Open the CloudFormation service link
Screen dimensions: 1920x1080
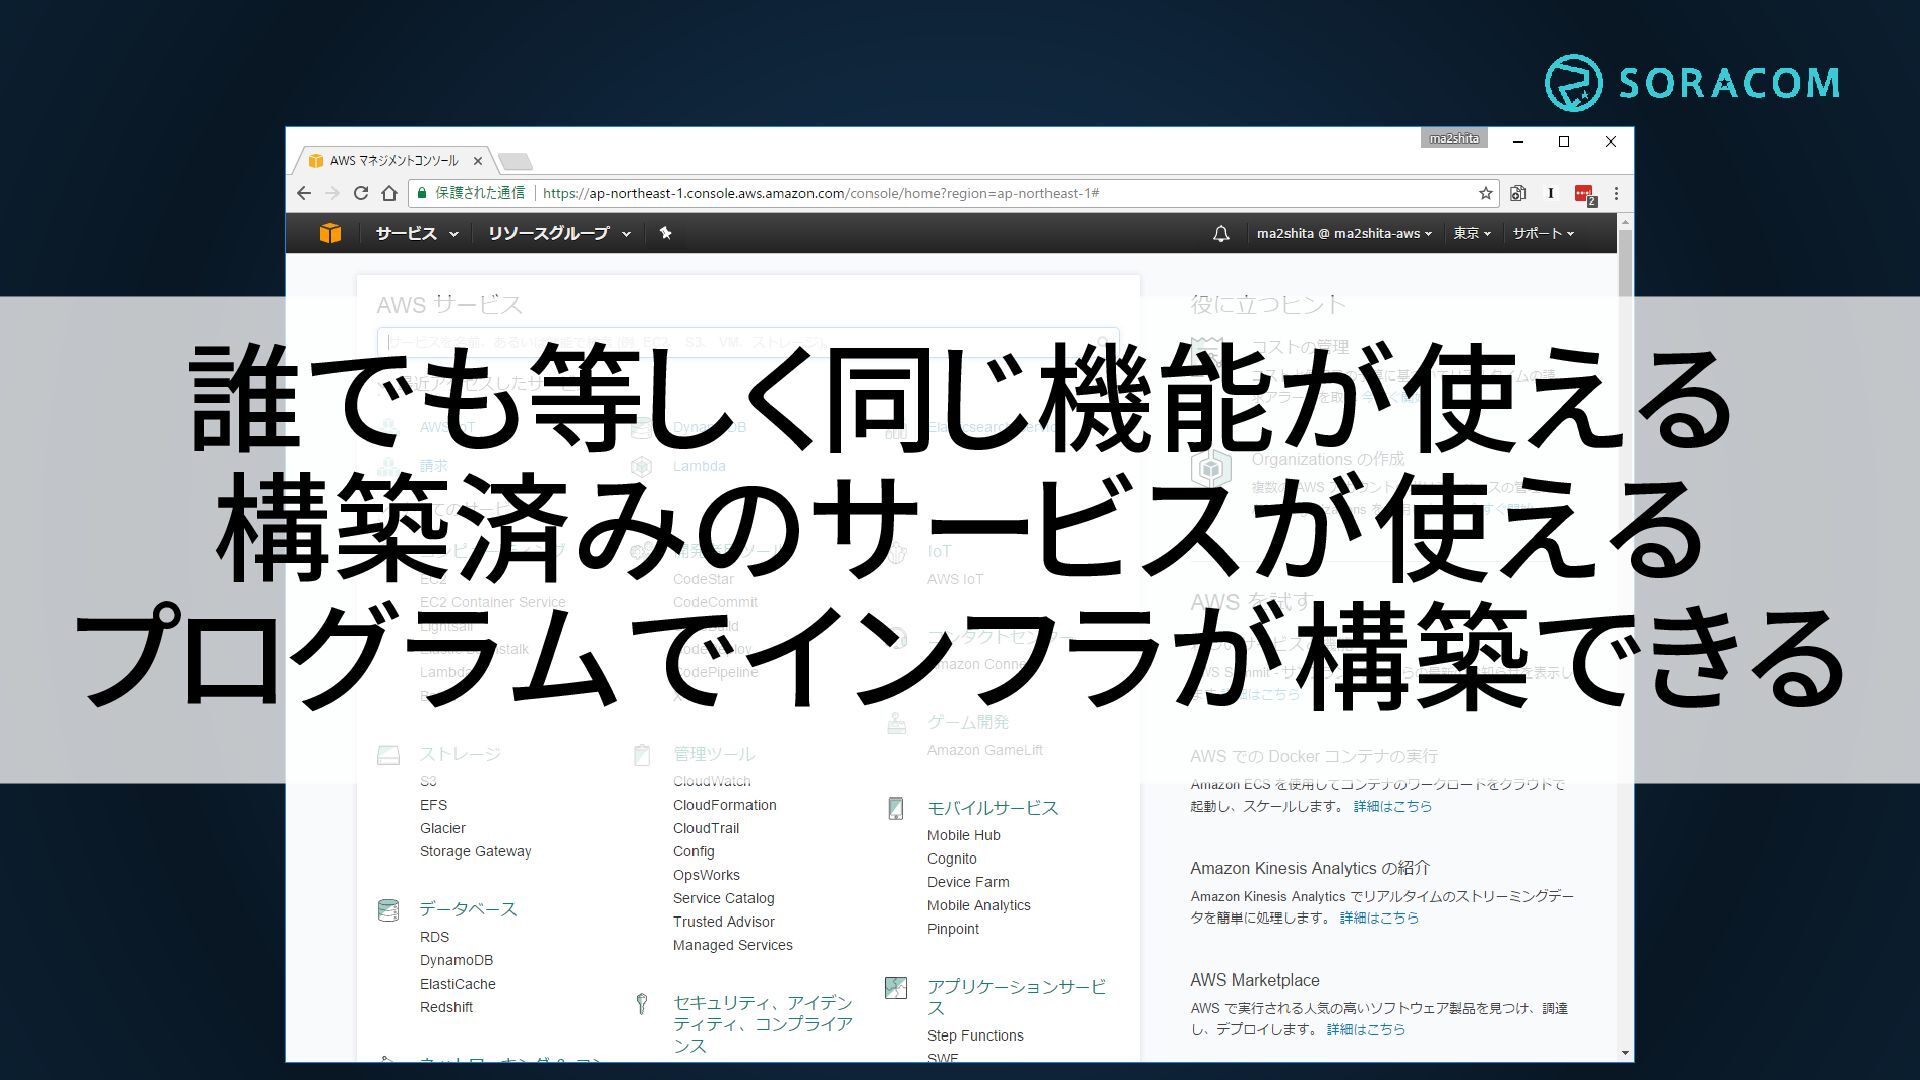[x=724, y=805]
